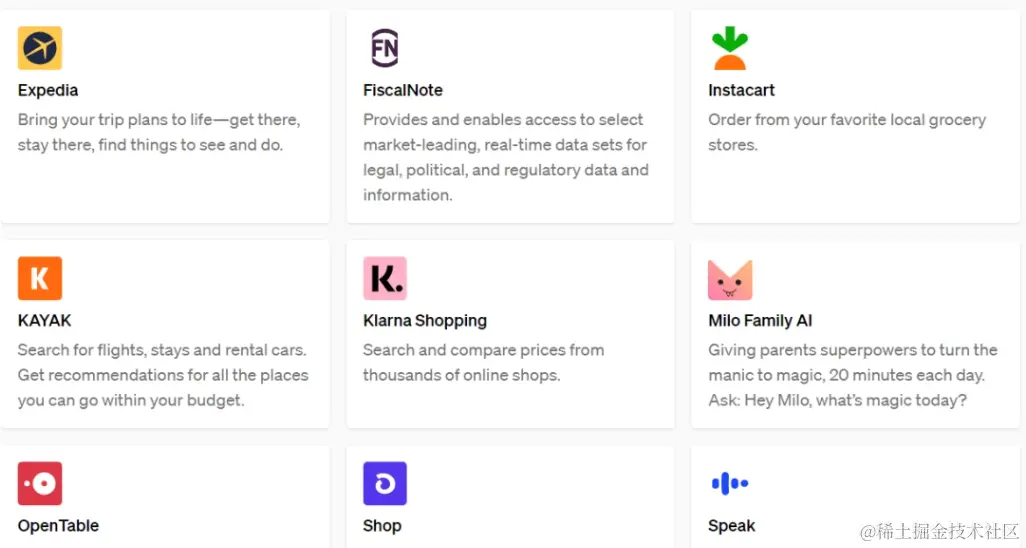Click the Expedia trip plans description
This screenshot has height=548, width=1026.
pyautogui.click(x=159, y=132)
